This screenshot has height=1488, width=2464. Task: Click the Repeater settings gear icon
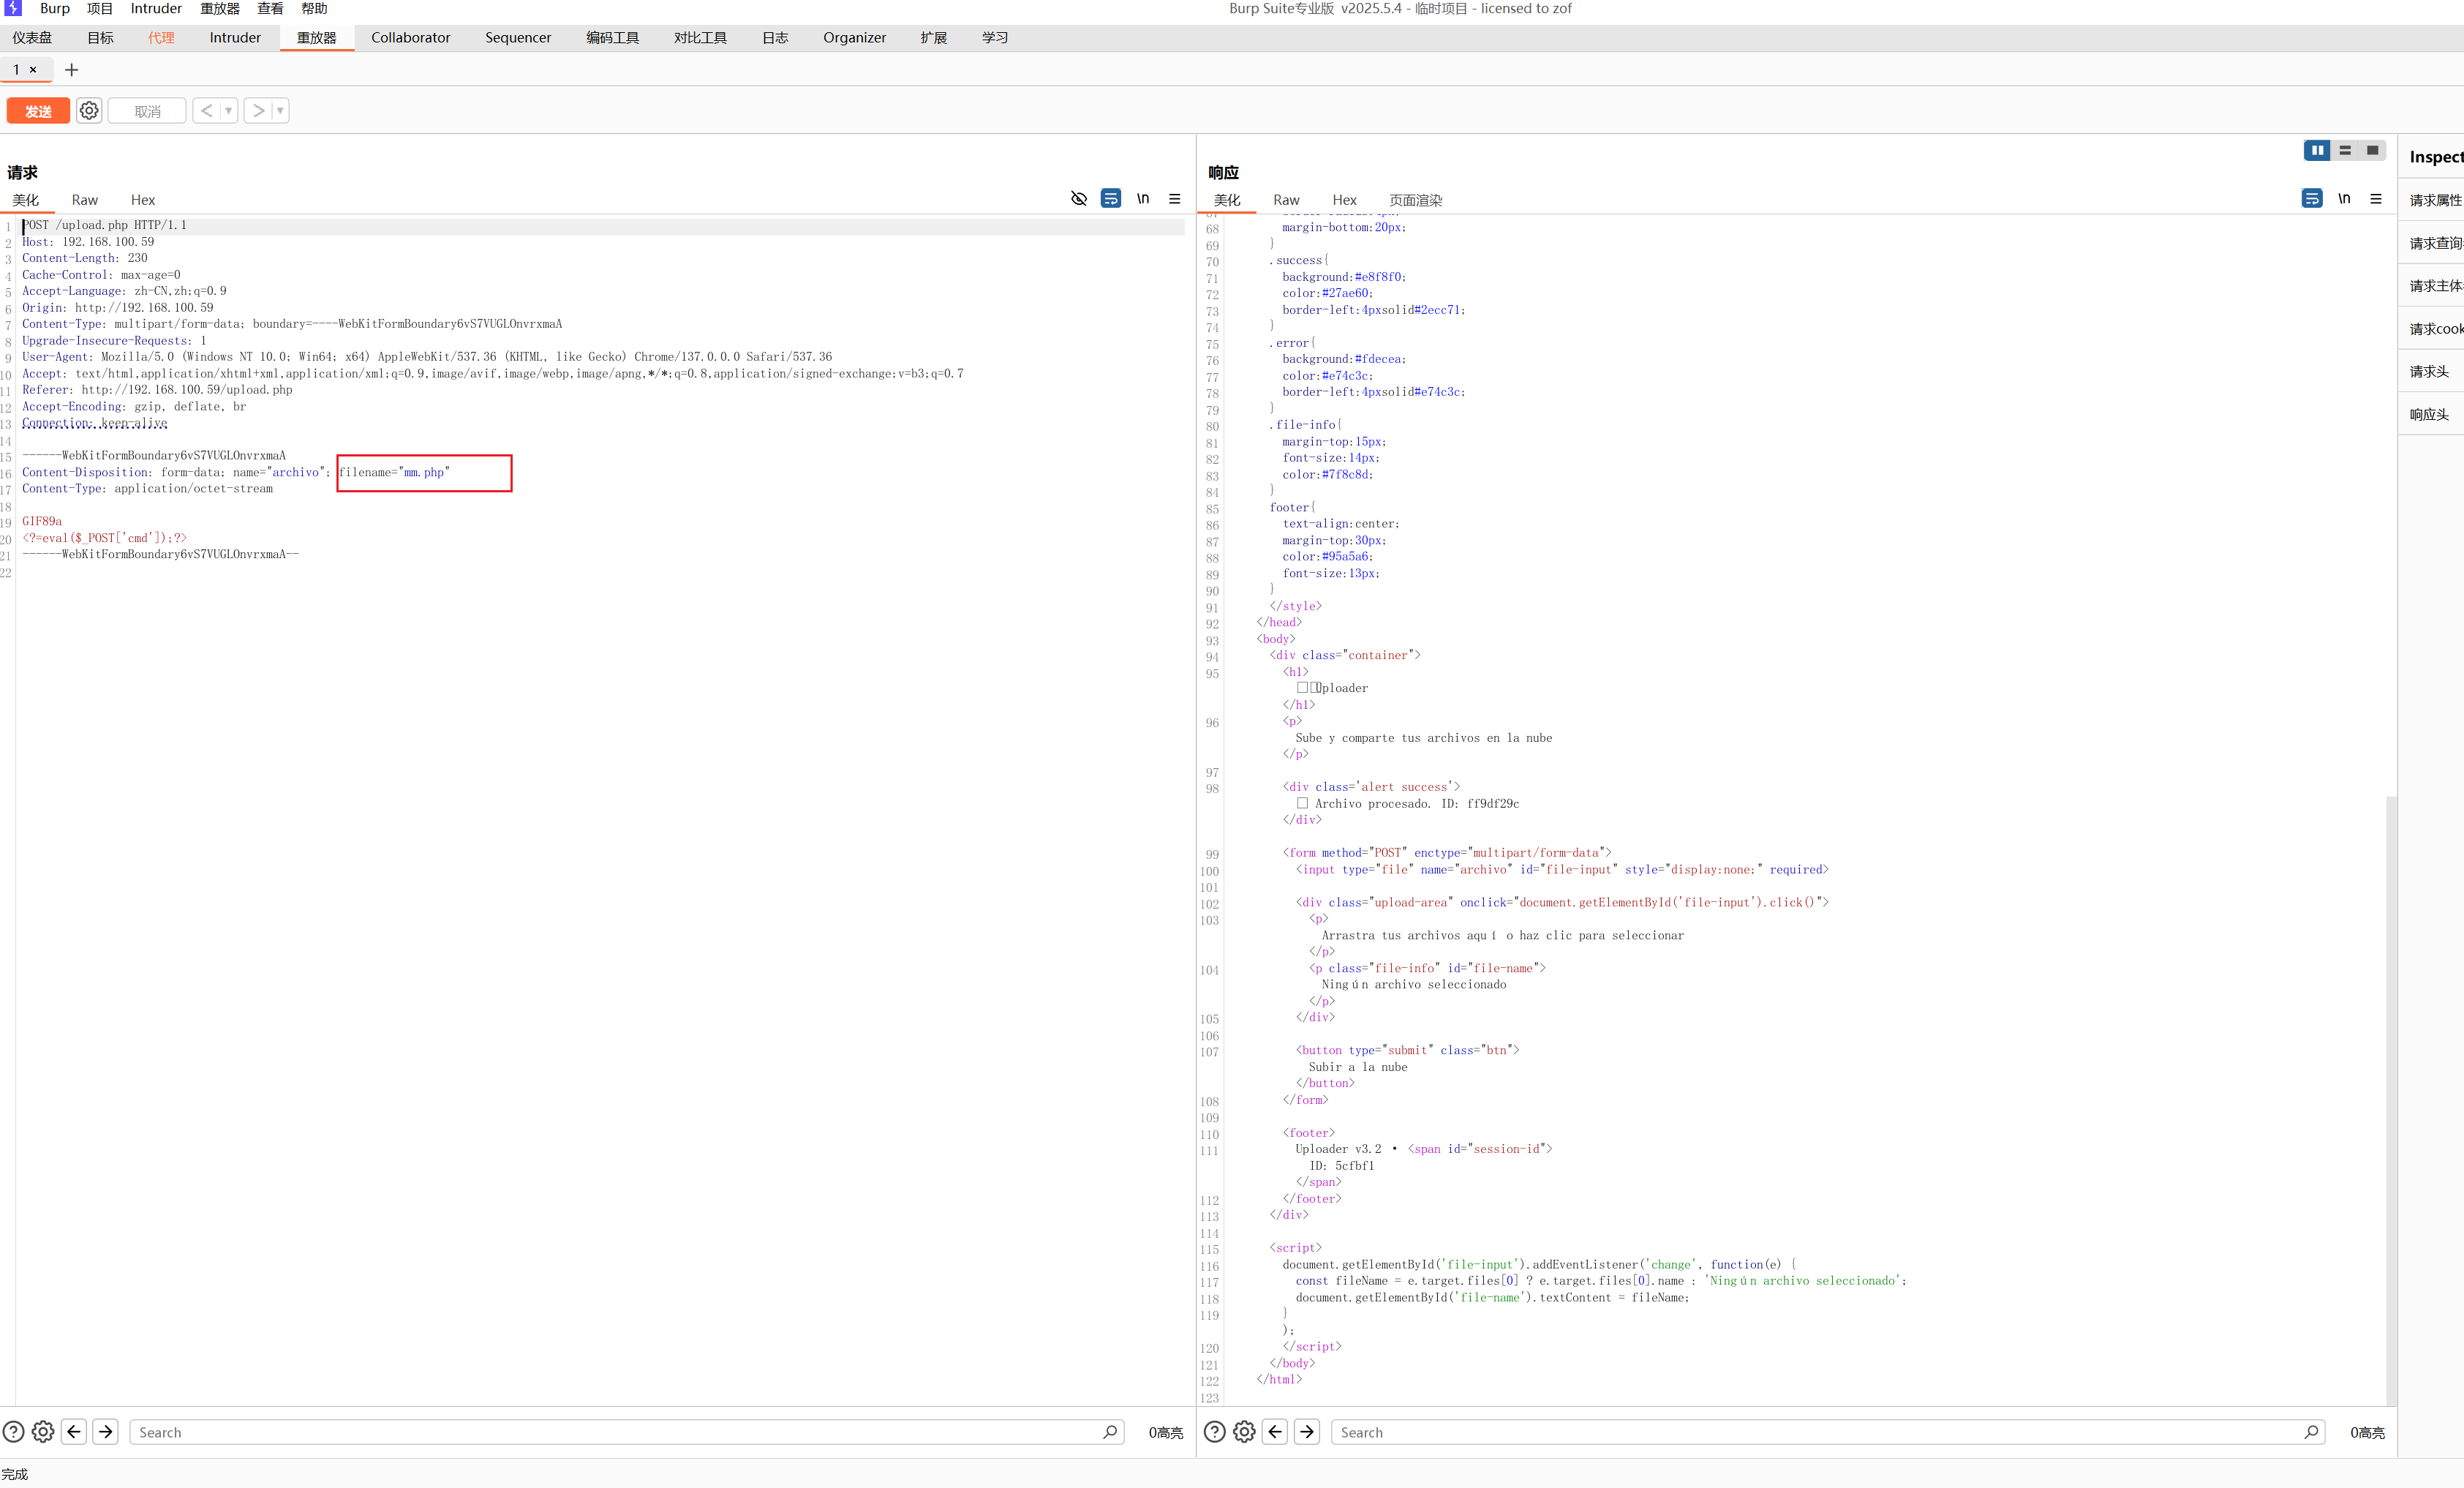[89, 111]
